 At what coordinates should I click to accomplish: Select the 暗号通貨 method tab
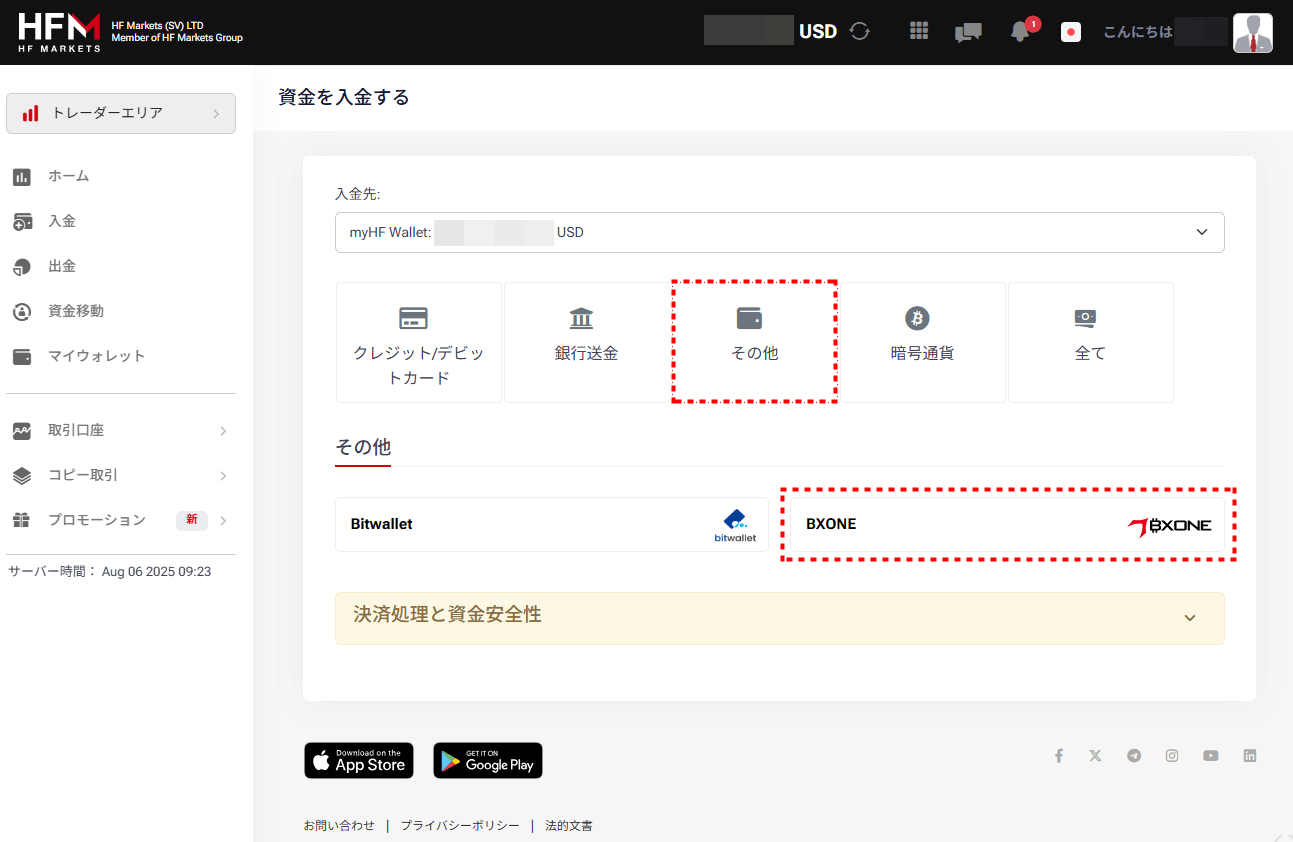point(923,342)
